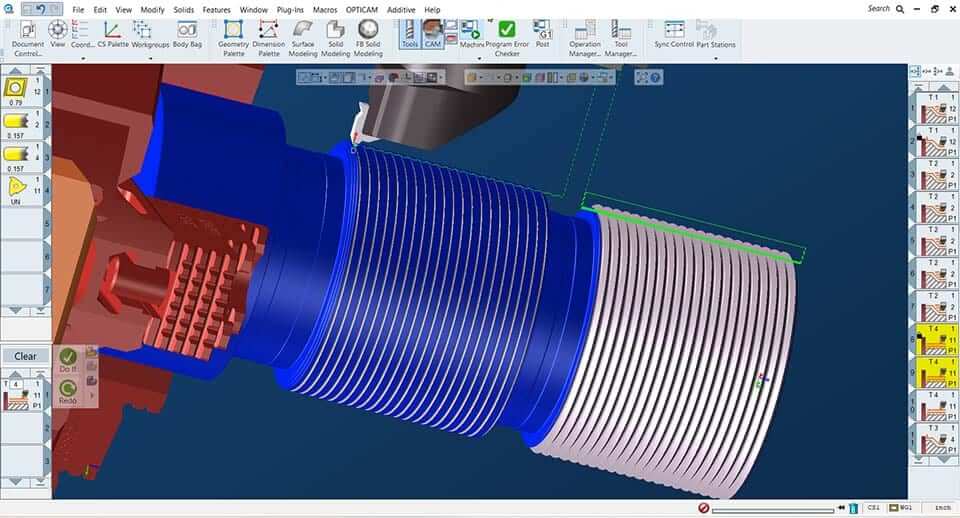The height and width of the screenshot is (518, 960).
Task: Open Sync Control
Action: click(x=674, y=37)
